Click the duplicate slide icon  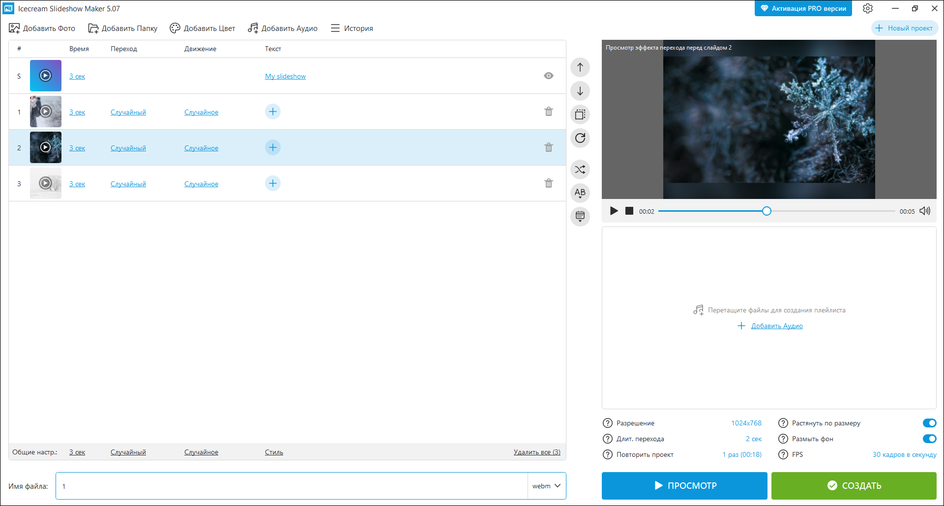(x=580, y=114)
